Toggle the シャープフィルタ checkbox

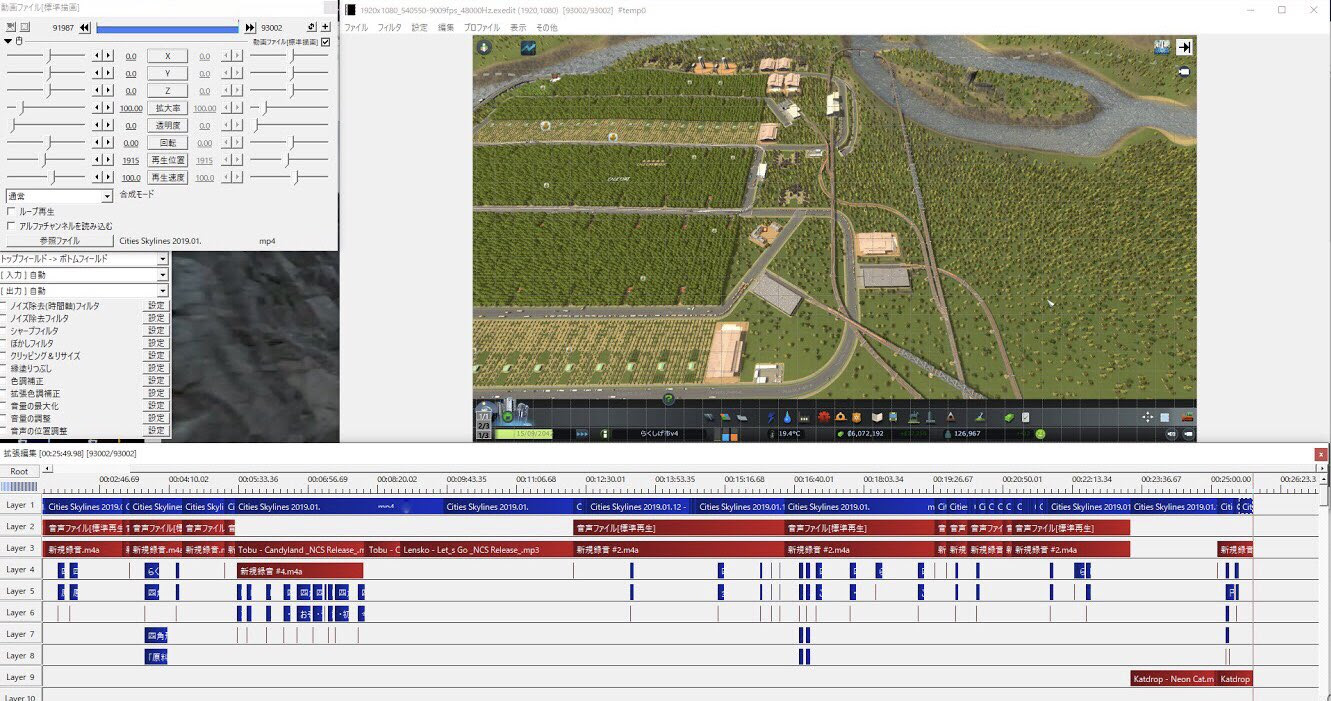tap(4, 331)
